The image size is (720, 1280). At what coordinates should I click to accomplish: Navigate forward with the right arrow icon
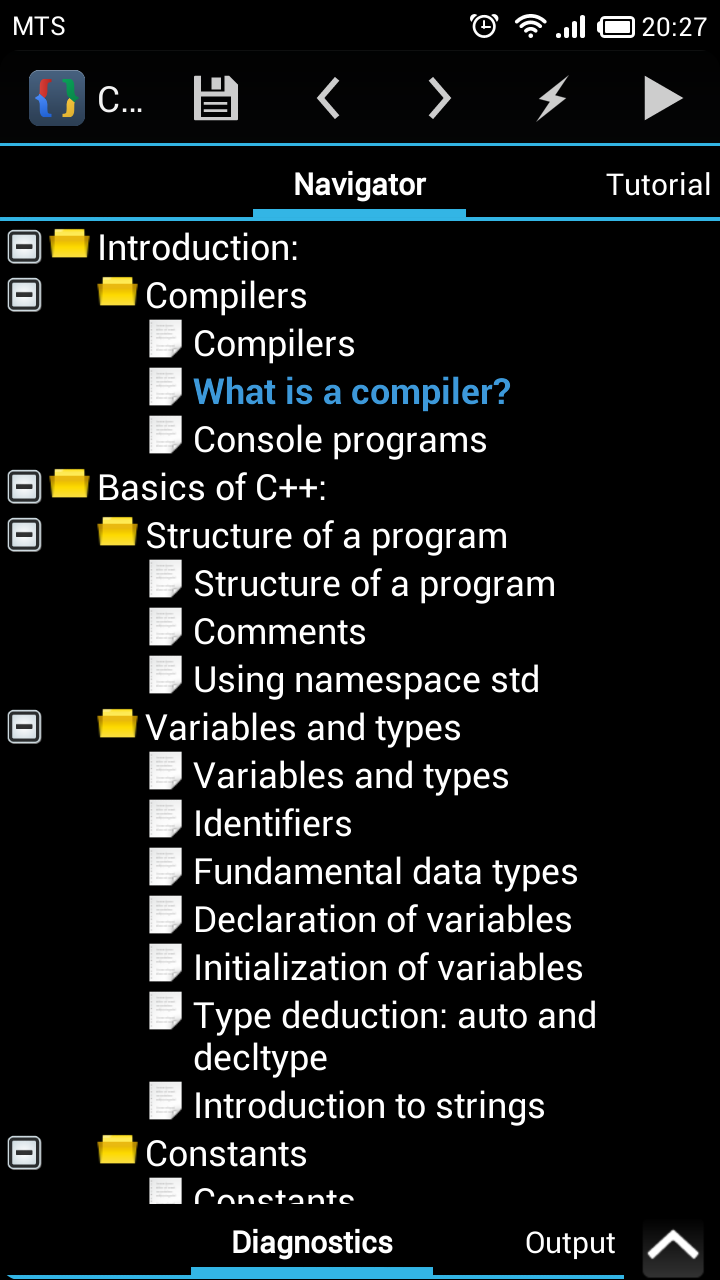[438, 97]
